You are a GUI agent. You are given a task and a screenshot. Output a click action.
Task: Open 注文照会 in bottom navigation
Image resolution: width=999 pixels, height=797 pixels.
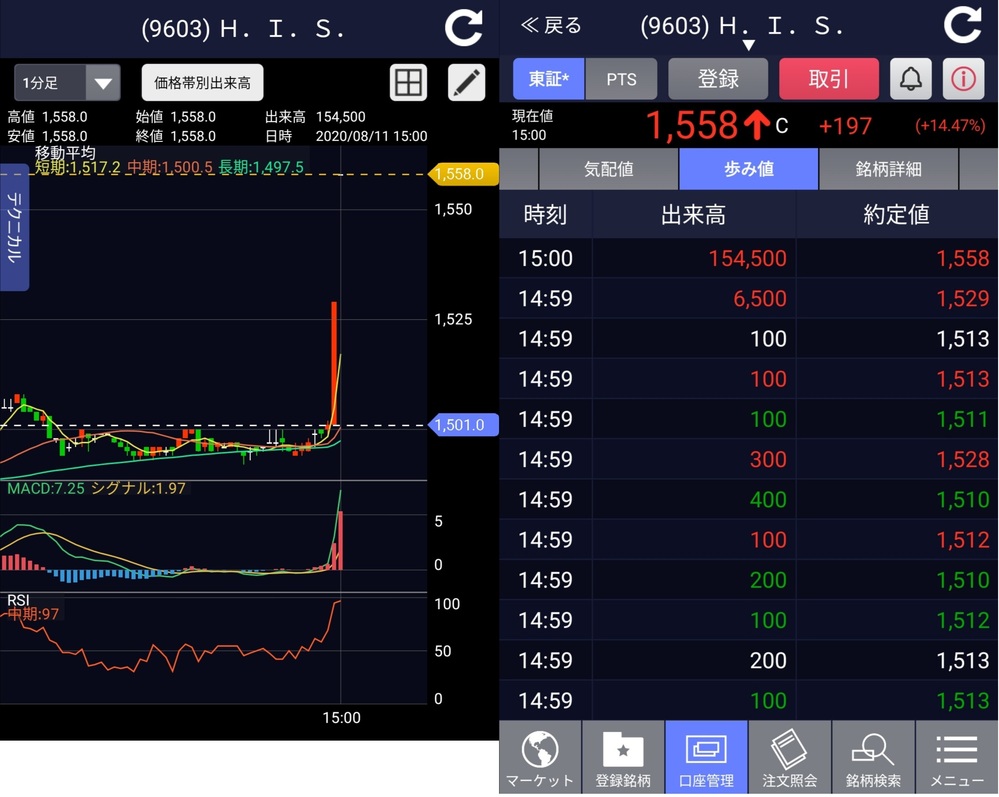point(789,758)
